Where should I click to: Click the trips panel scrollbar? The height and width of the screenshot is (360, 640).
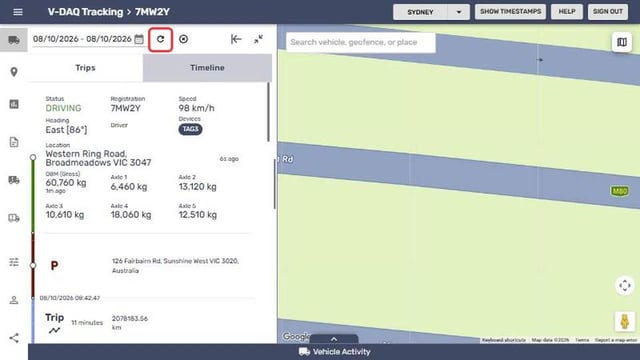268,112
